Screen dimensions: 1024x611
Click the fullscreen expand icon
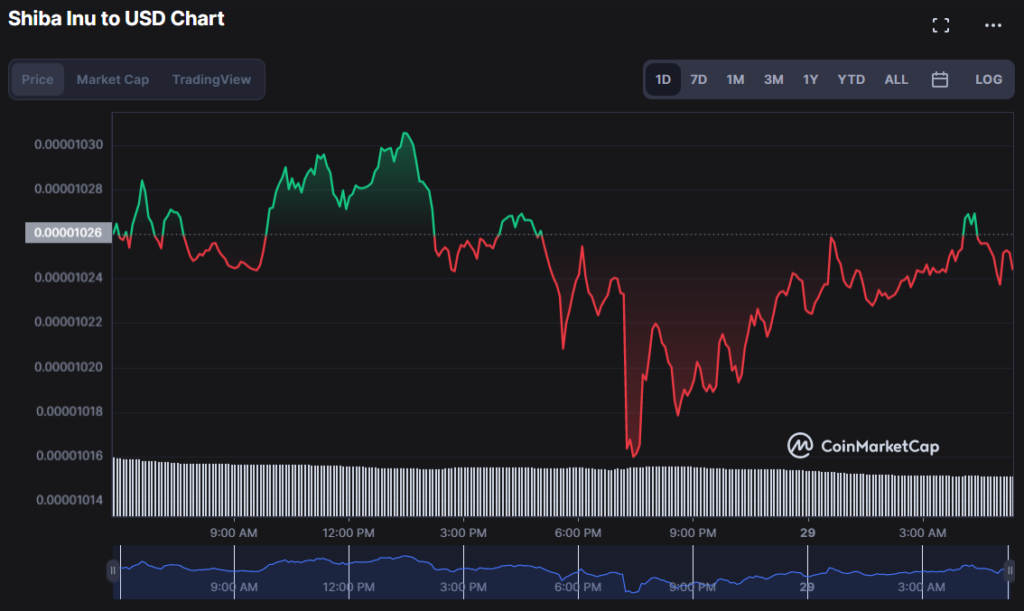pos(940,26)
